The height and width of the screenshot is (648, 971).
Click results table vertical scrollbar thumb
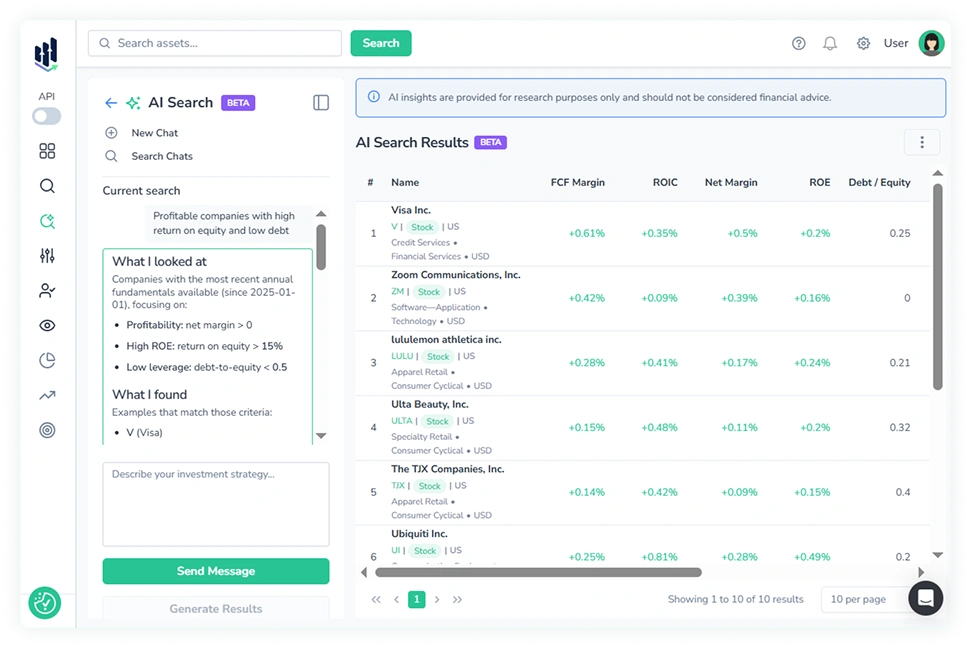[938, 287]
